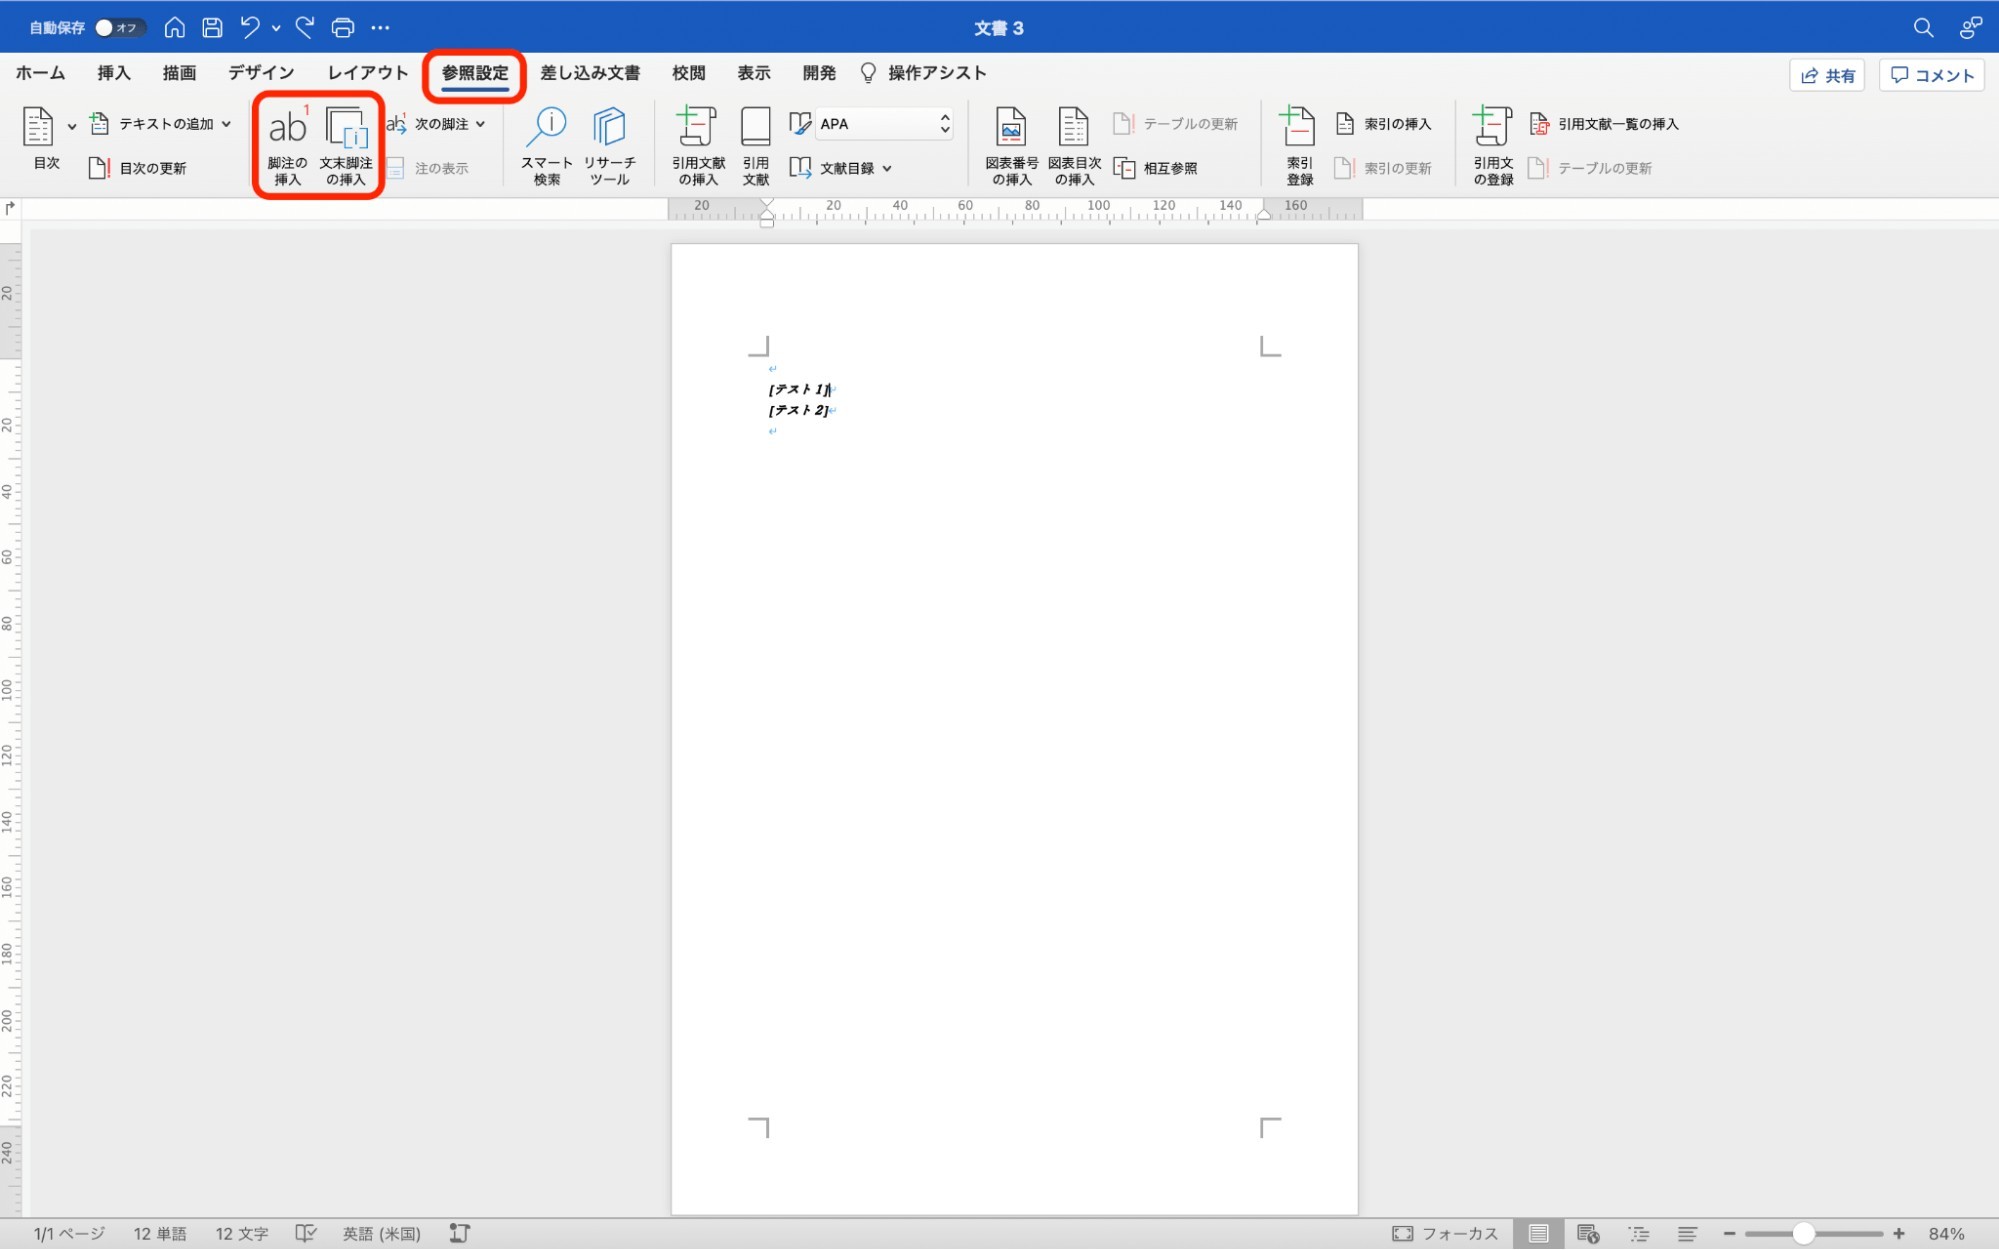The width and height of the screenshot is (1999, 1250).
Task: Click the Home icon in title bar
Action: pos(174,27)
